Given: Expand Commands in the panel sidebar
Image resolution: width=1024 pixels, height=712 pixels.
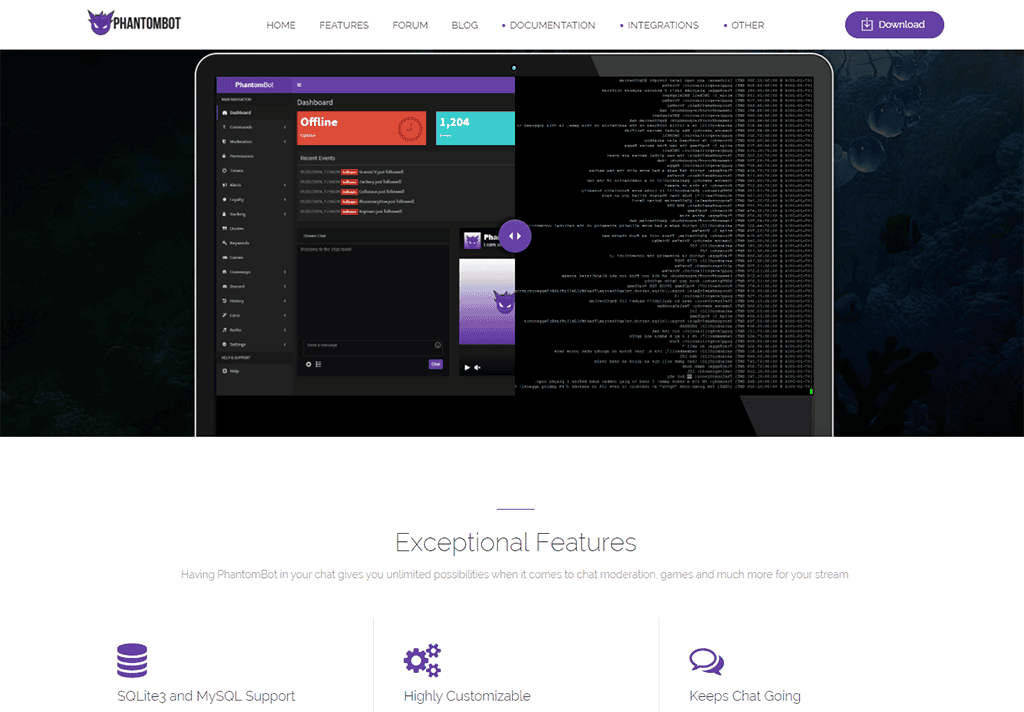Looking at the screenshot, I should 254,127.
